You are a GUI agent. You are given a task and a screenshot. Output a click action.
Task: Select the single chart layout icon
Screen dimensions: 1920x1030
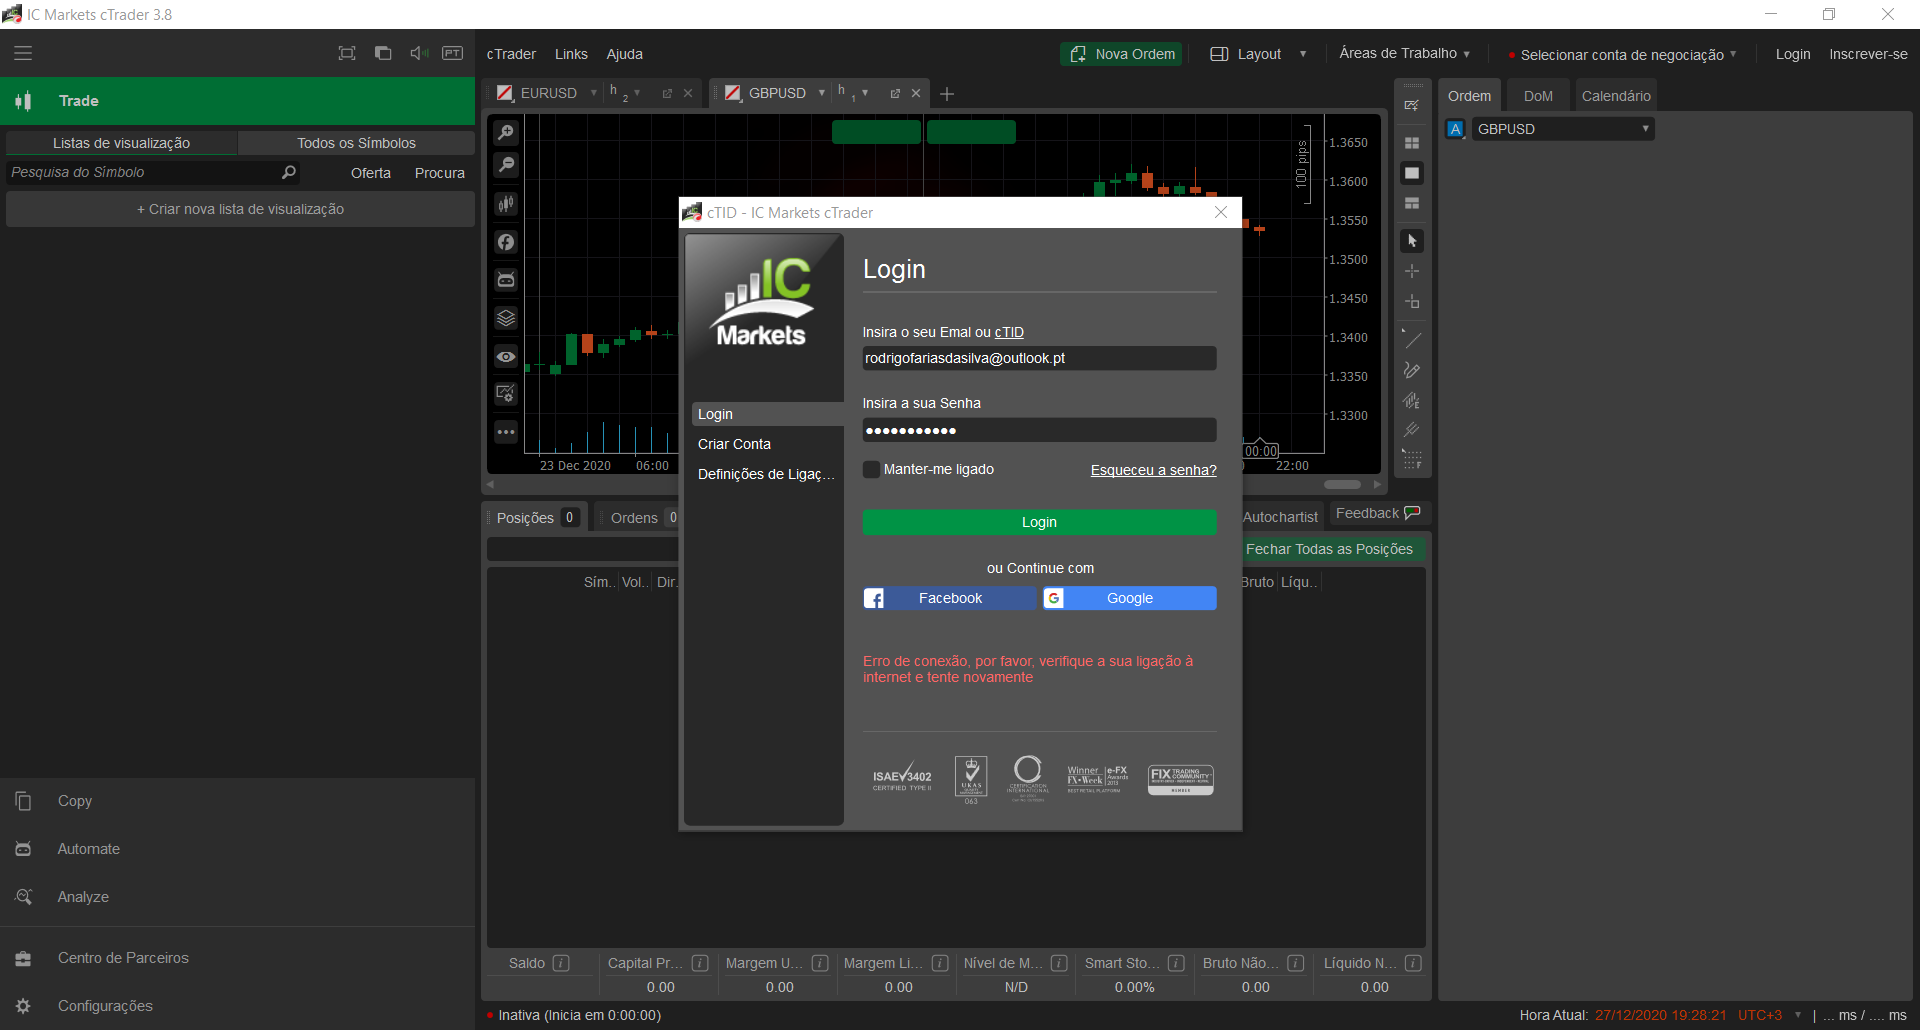coord(1412,173)
